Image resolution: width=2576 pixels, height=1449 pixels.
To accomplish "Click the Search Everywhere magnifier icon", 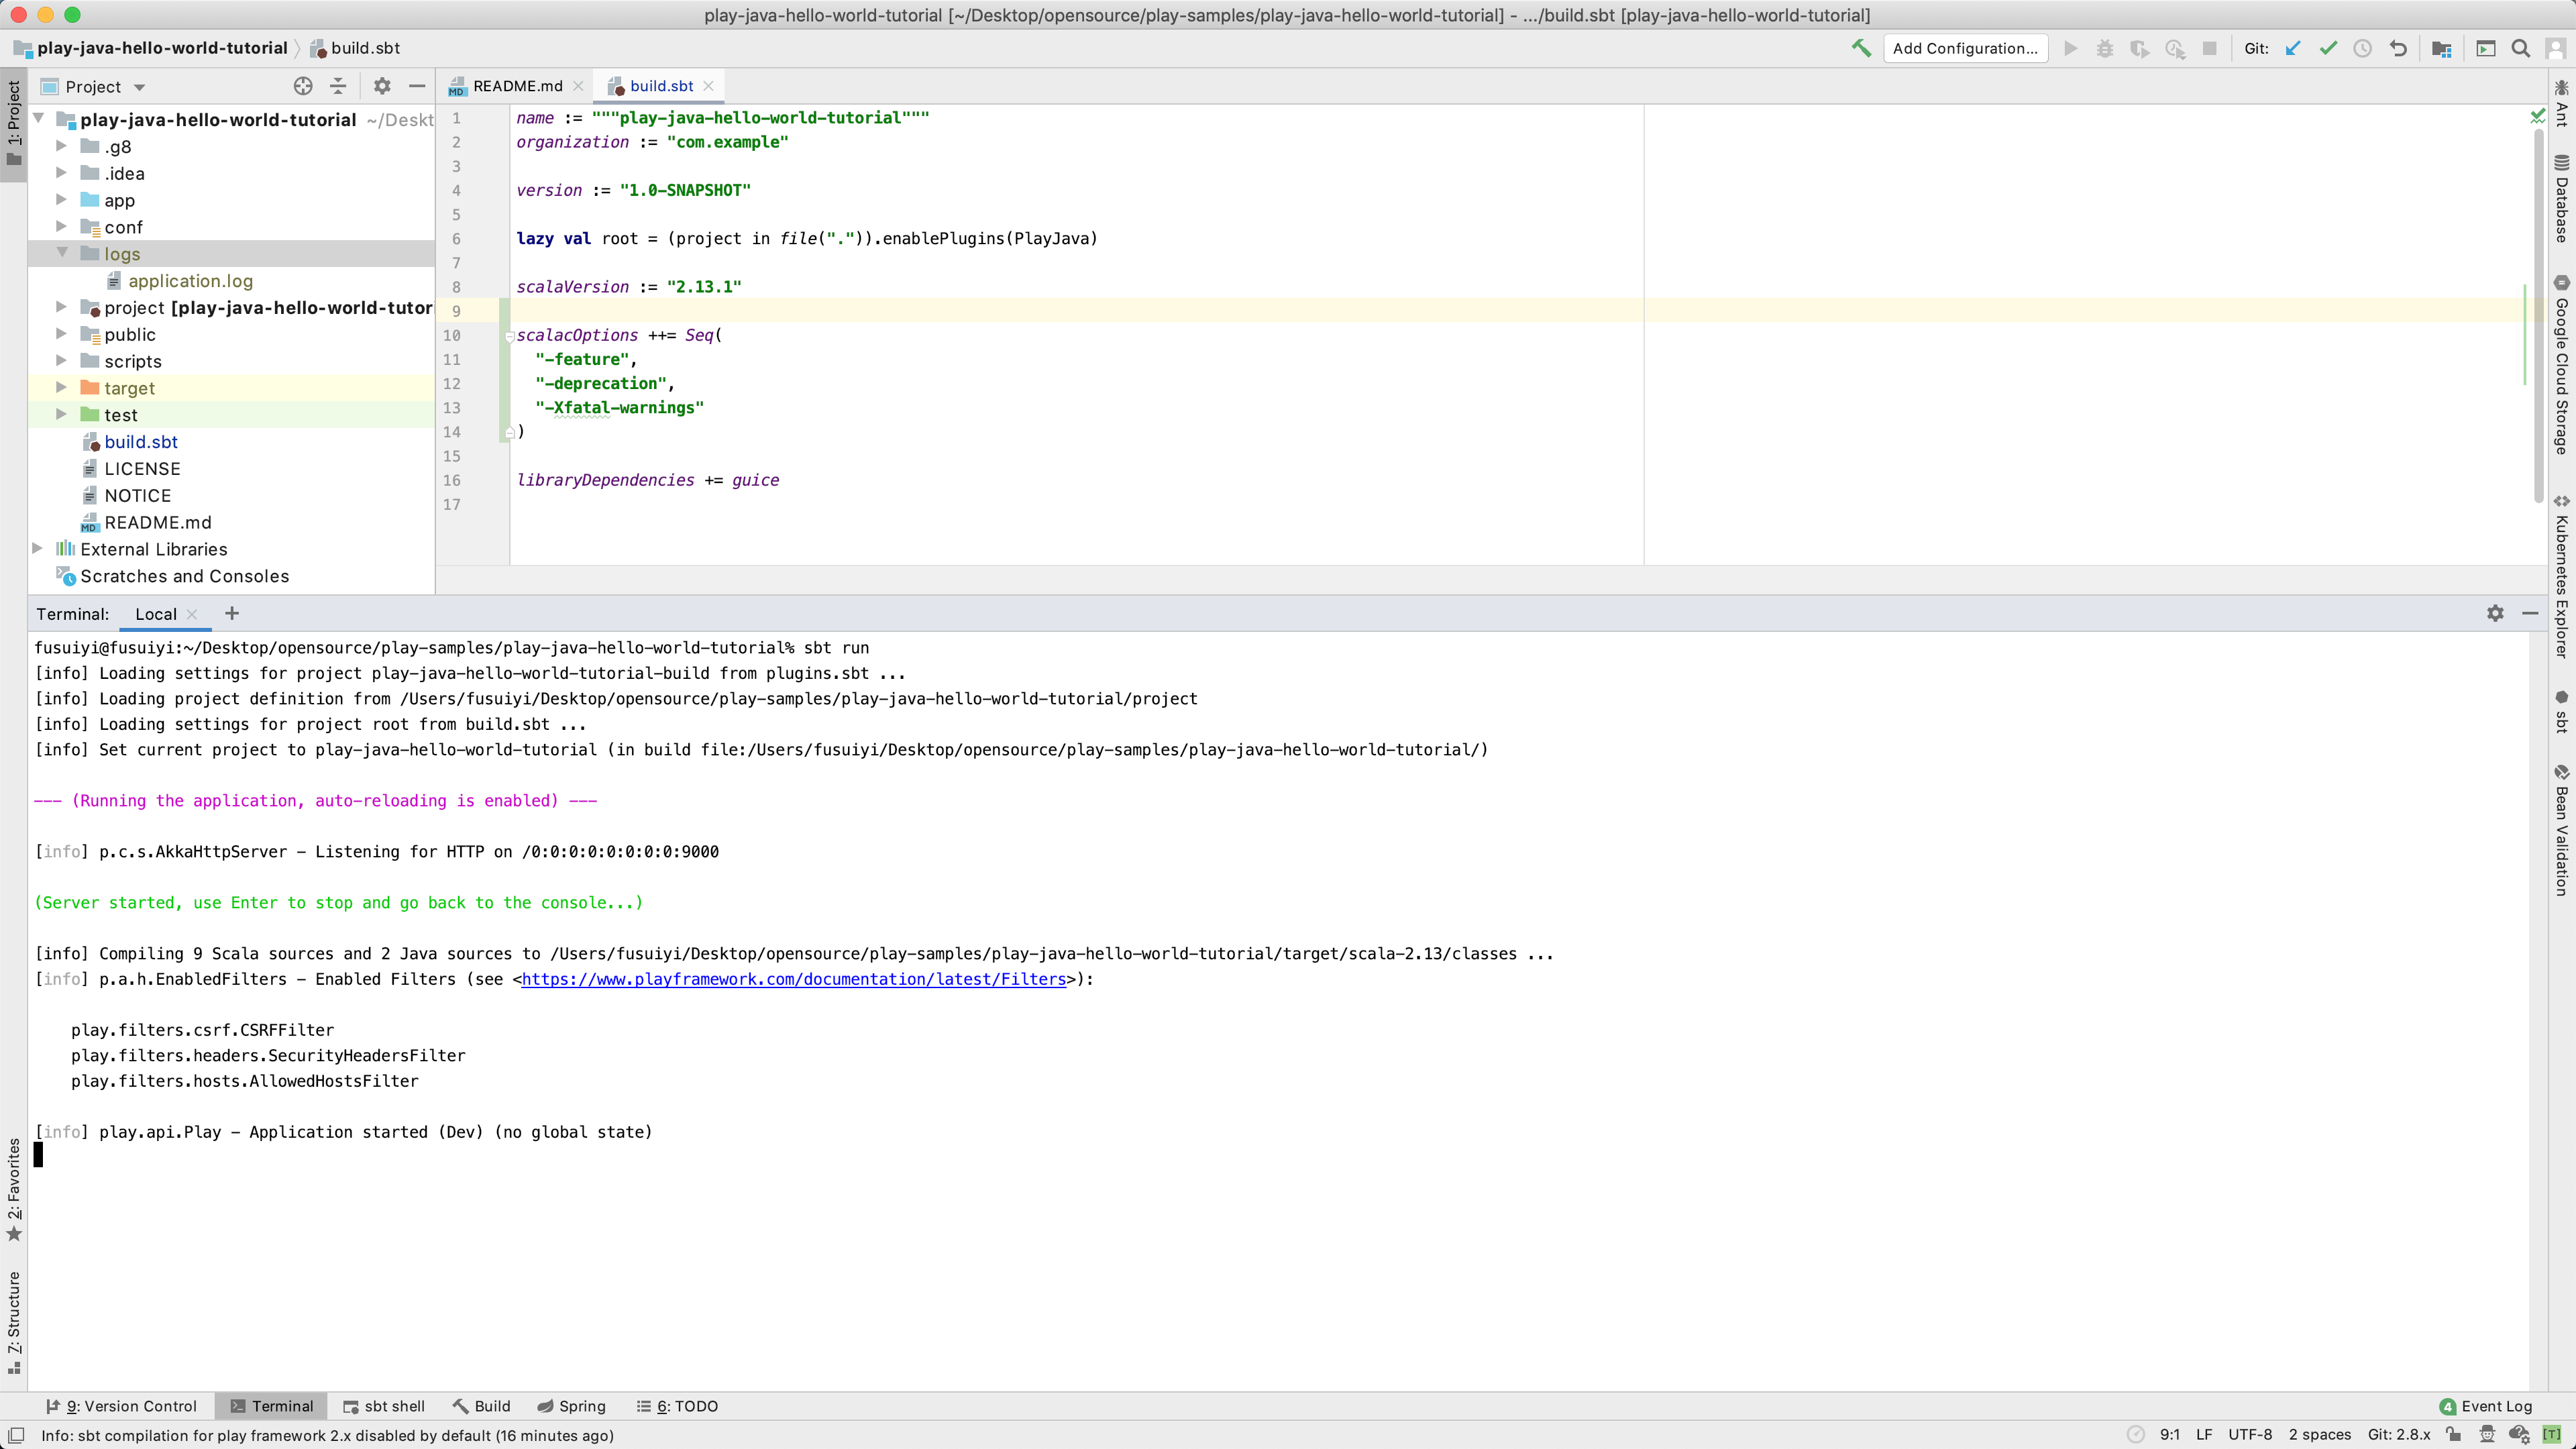I will [x=2520, y=48].
